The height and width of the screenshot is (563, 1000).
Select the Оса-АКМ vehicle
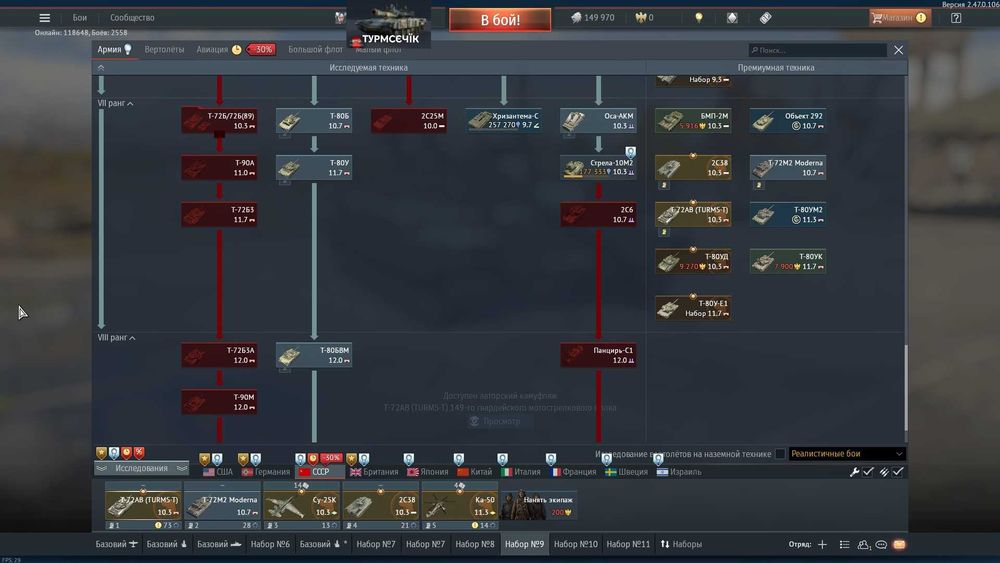(598, 121)
